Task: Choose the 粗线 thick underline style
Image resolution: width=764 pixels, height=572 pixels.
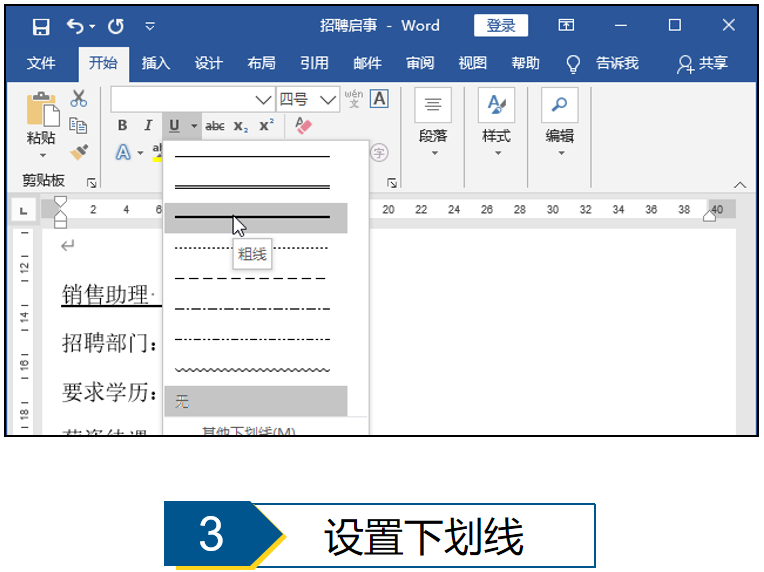Action: coord(256,218)
